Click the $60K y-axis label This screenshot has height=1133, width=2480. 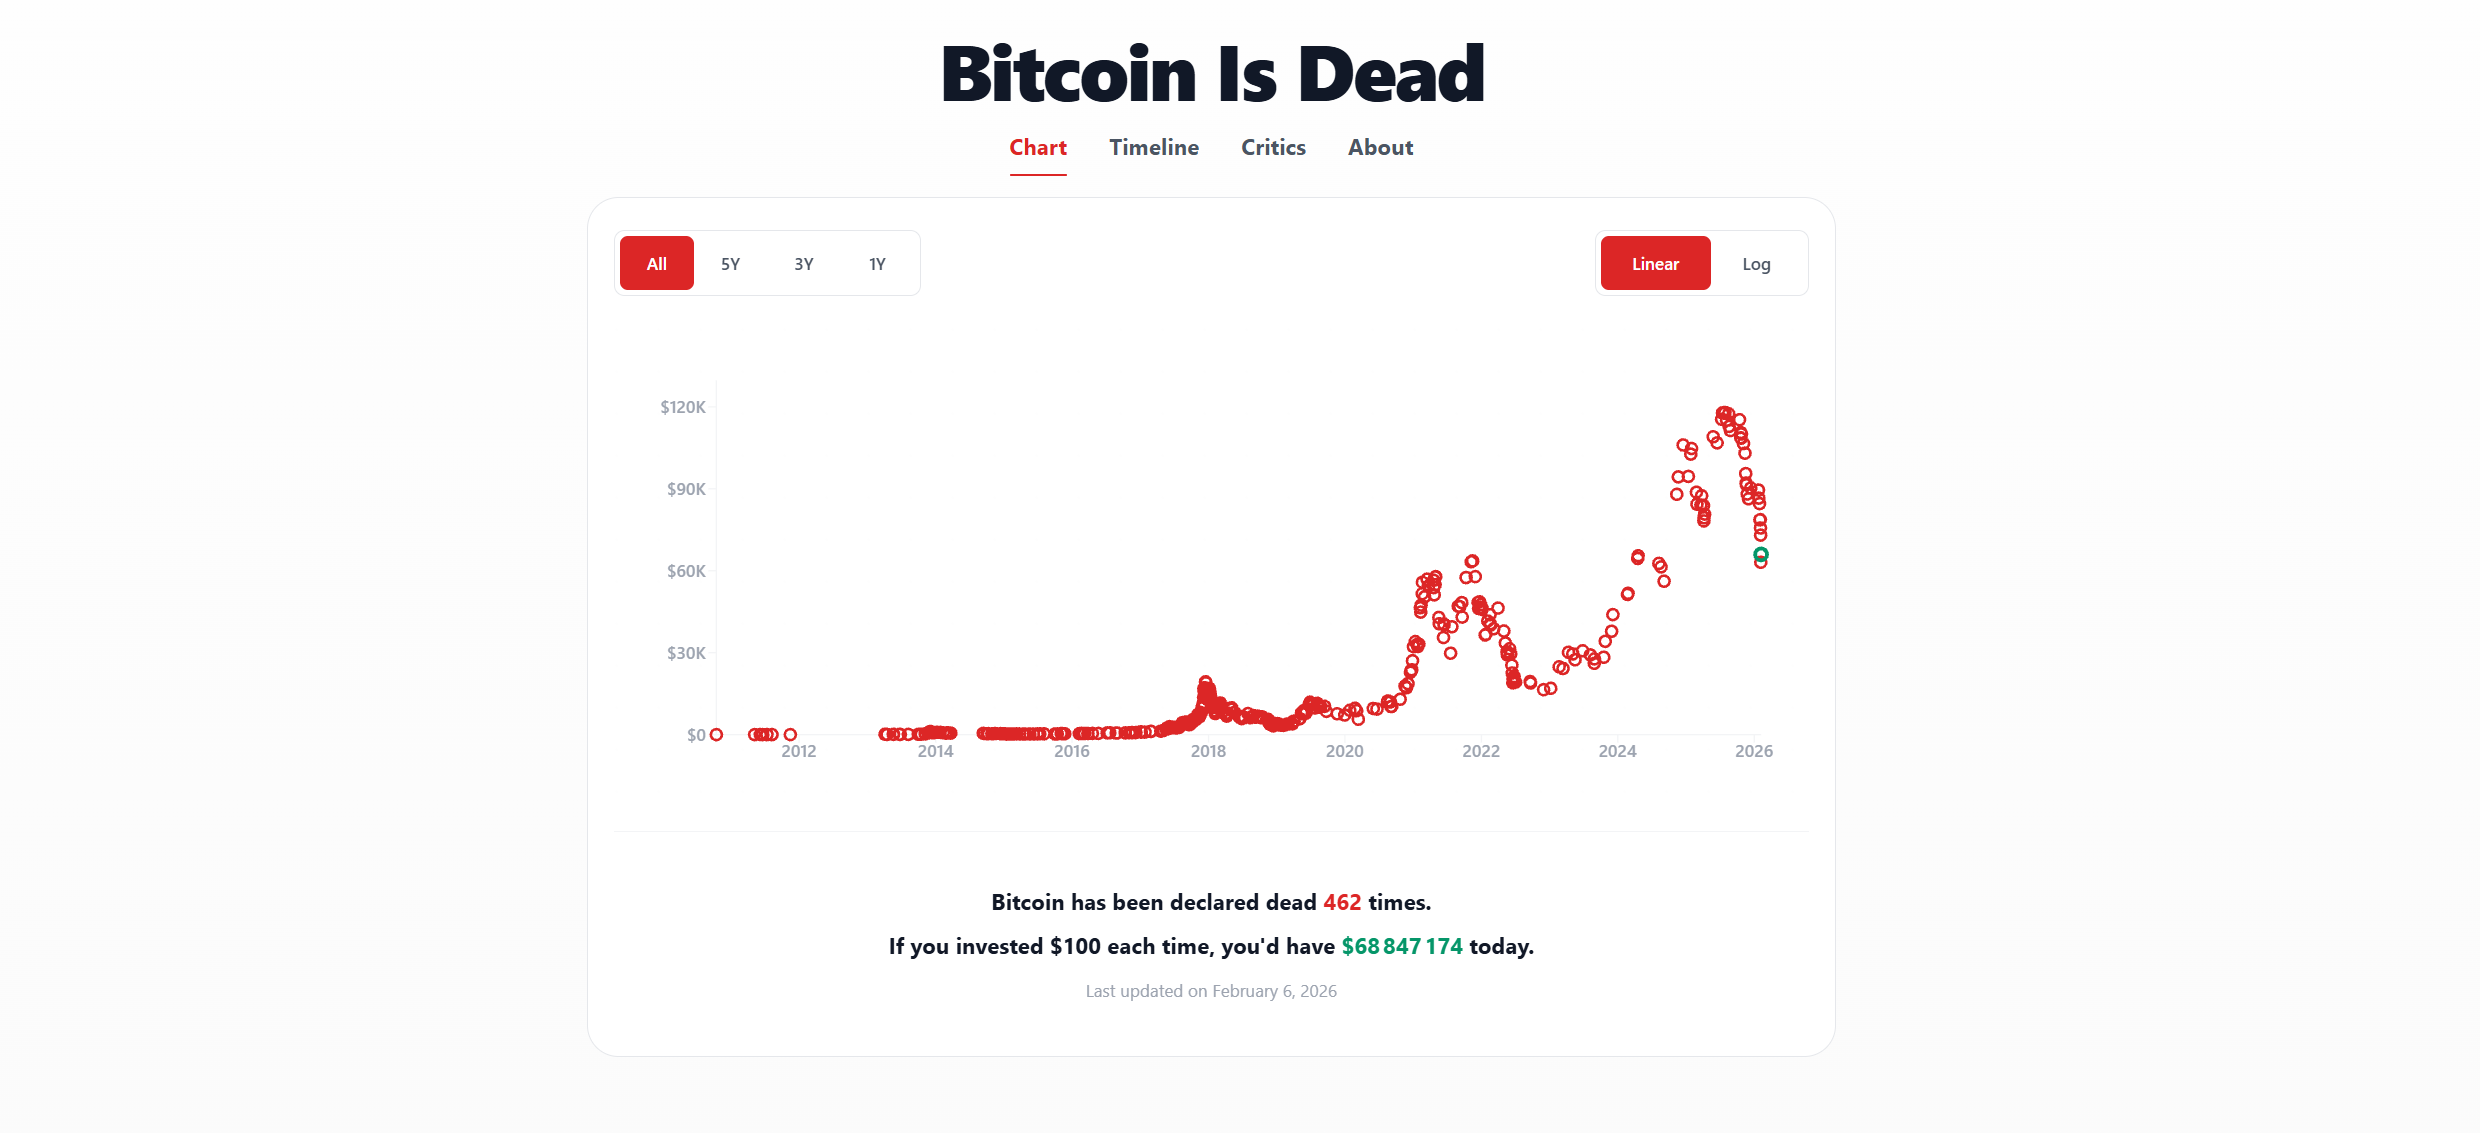pyautogui.click(x=686, y=571)
